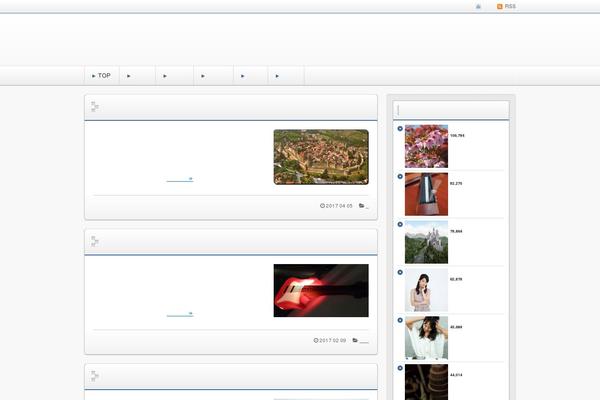
Task: Follow the read-more link in red guitar post
Action: (x=180, y=314)
